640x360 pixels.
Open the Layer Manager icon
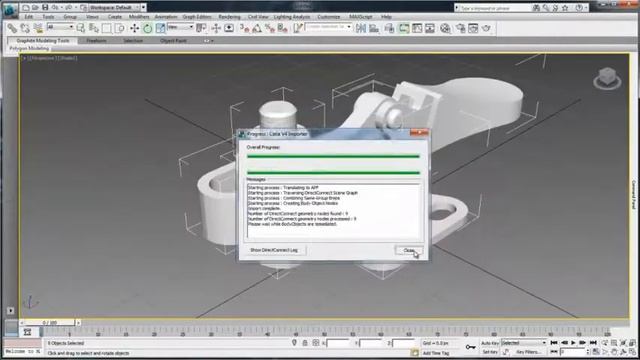[x=389, y=28]
